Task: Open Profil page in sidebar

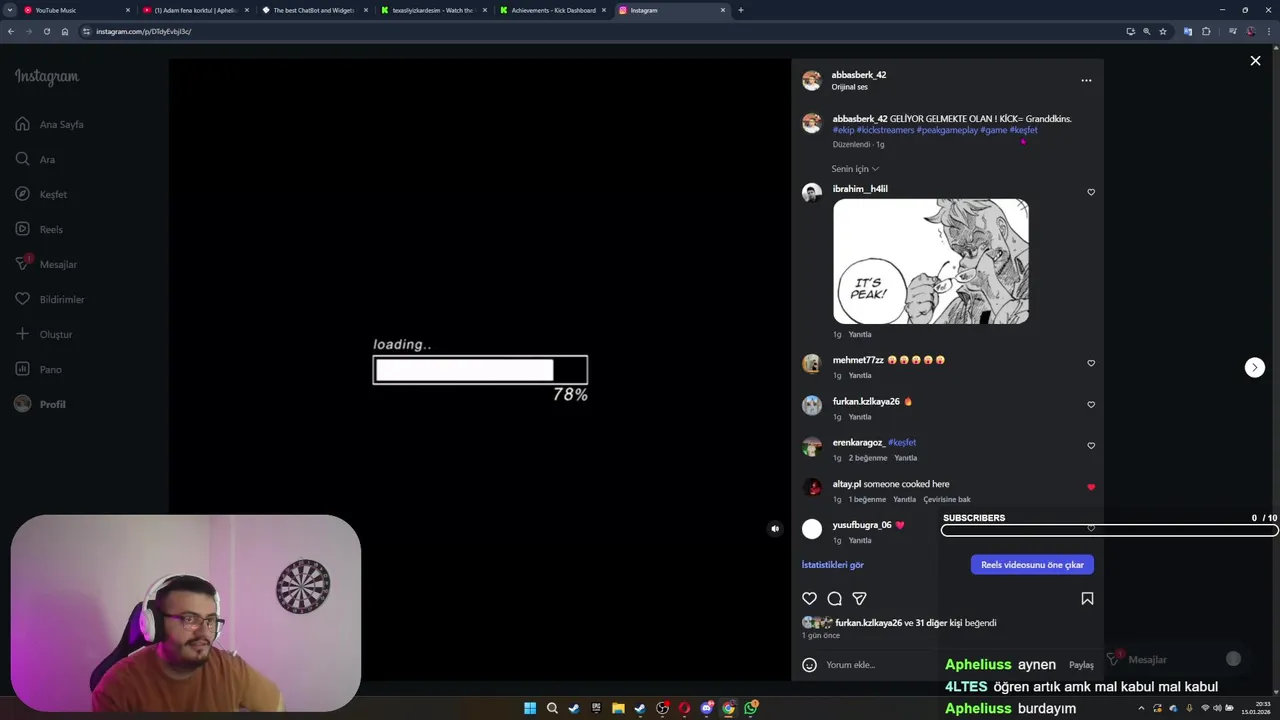Action: click(x=40, y=405)
